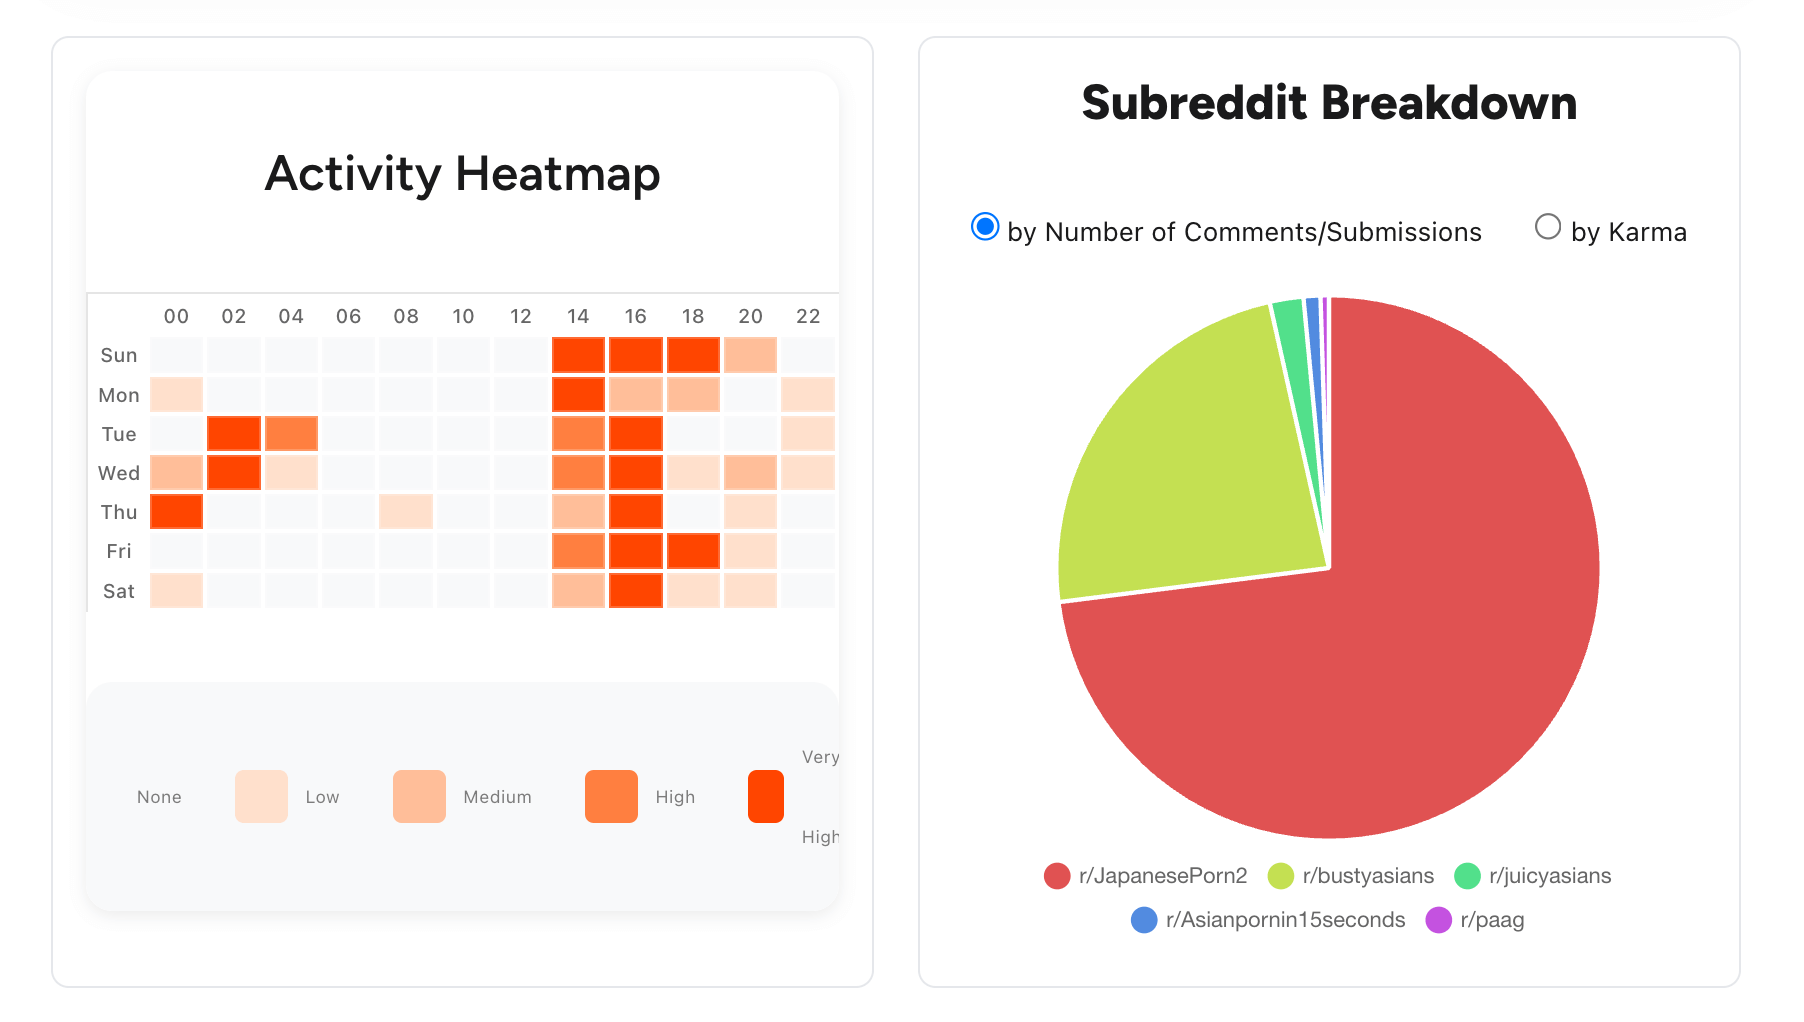
Task: Toggle the 'Very High' legend swatch
Action: click(x=765, y=796)
